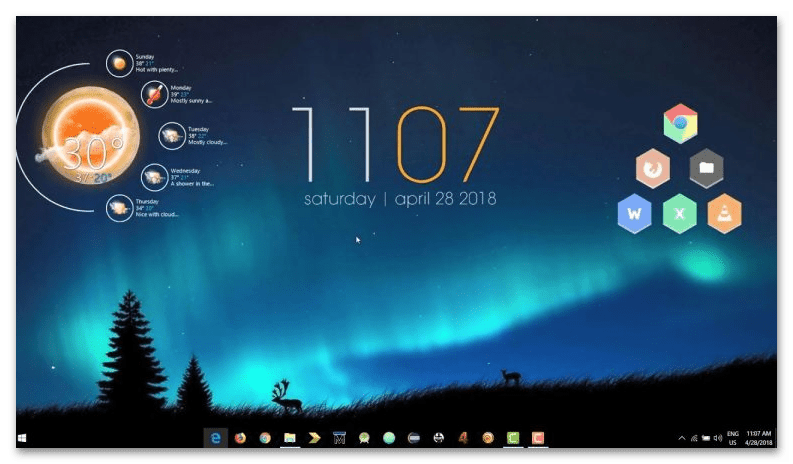Open Firefox from the taskbar
The image size is (793, 464).
240,438
